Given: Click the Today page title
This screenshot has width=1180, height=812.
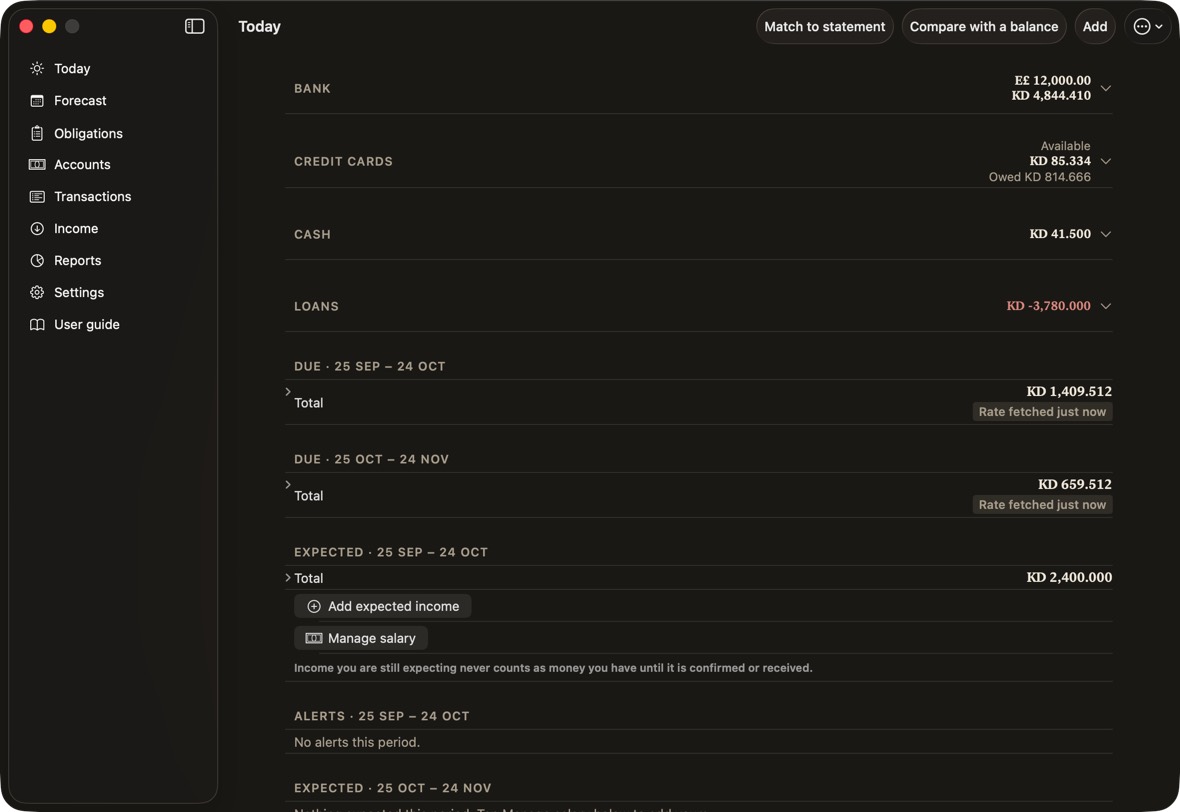Looking at the screenshot, I should [260, 26].
